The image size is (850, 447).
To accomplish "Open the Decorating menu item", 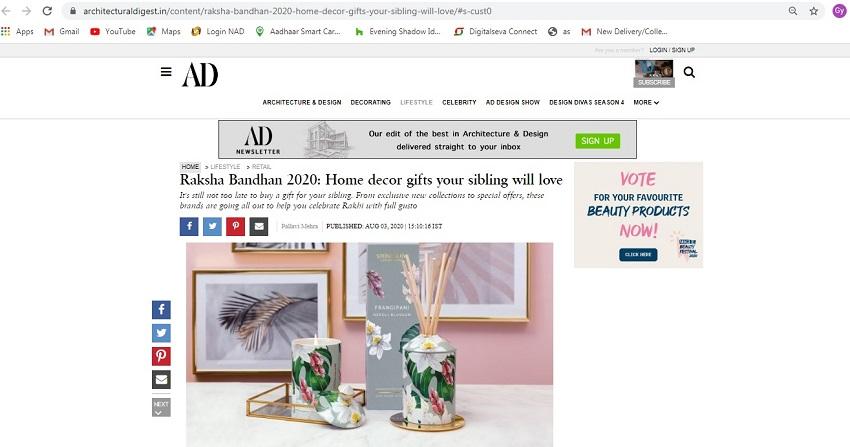I will 370,102.
